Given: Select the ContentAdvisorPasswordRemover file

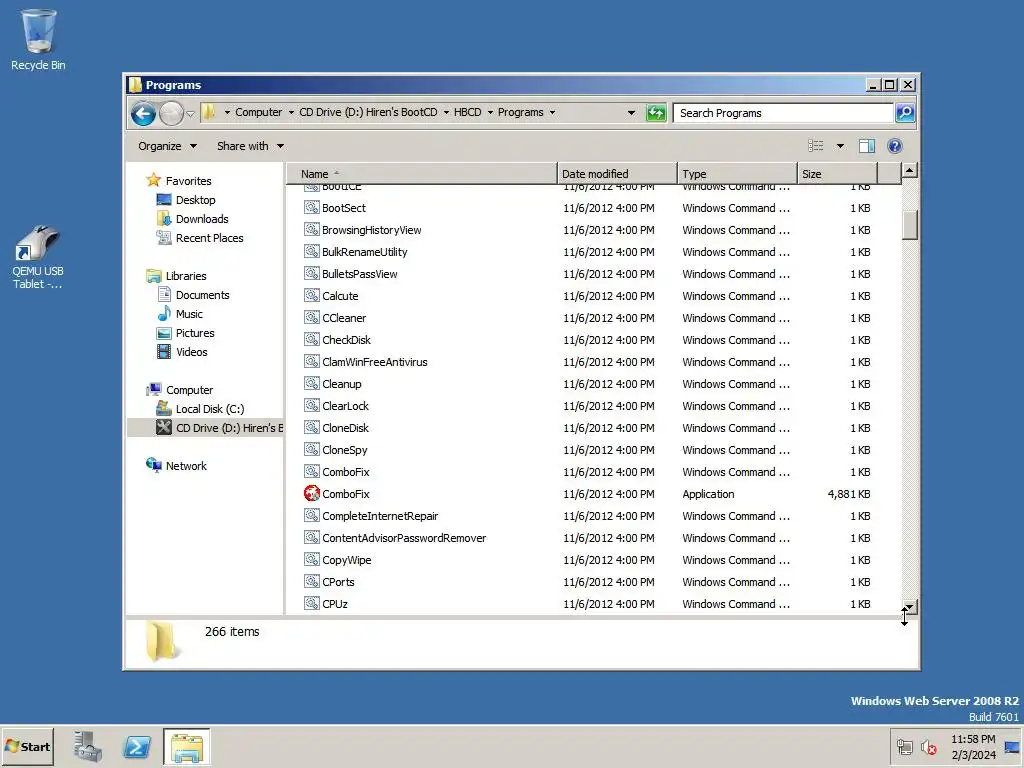Looking at the screenshot, I should [404, 537].
